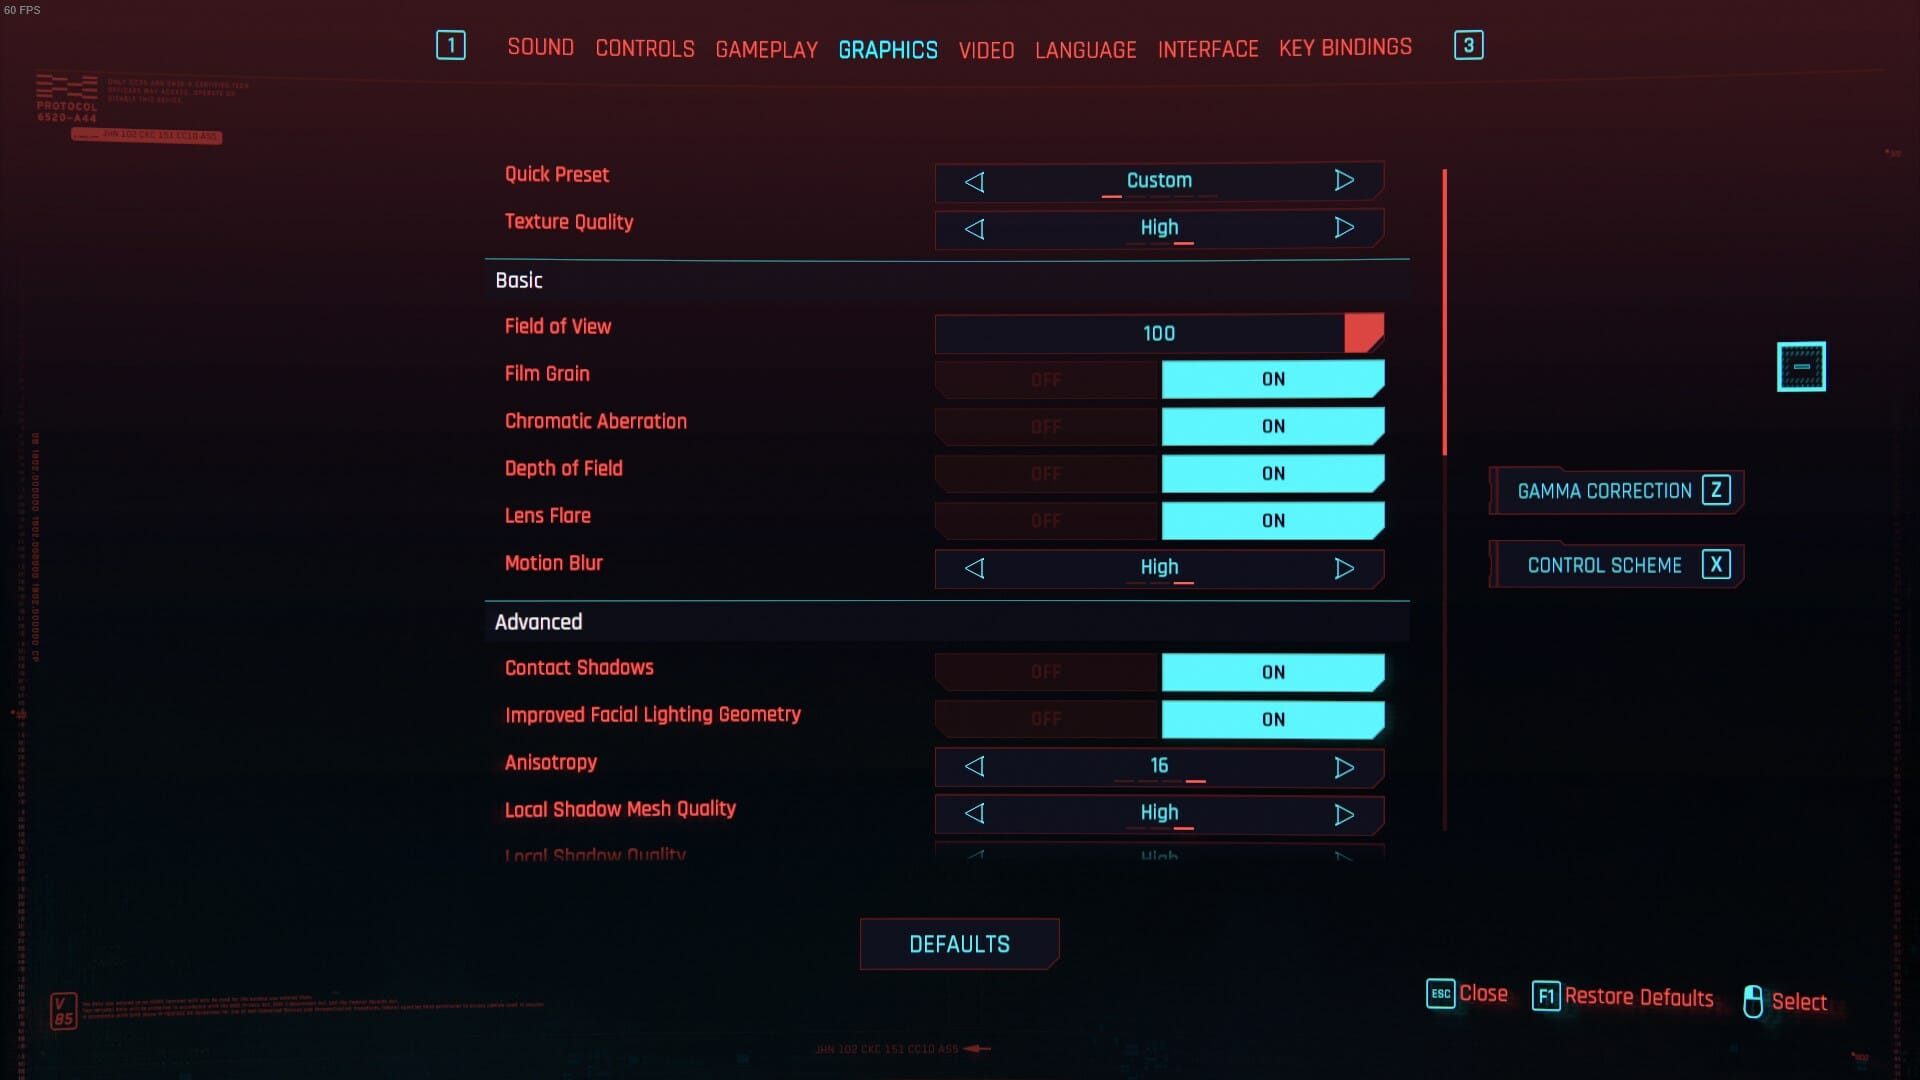Click right arrow on Local Shadow Mesh Quality
1920x1080 pixels.
coord(1344,812)
